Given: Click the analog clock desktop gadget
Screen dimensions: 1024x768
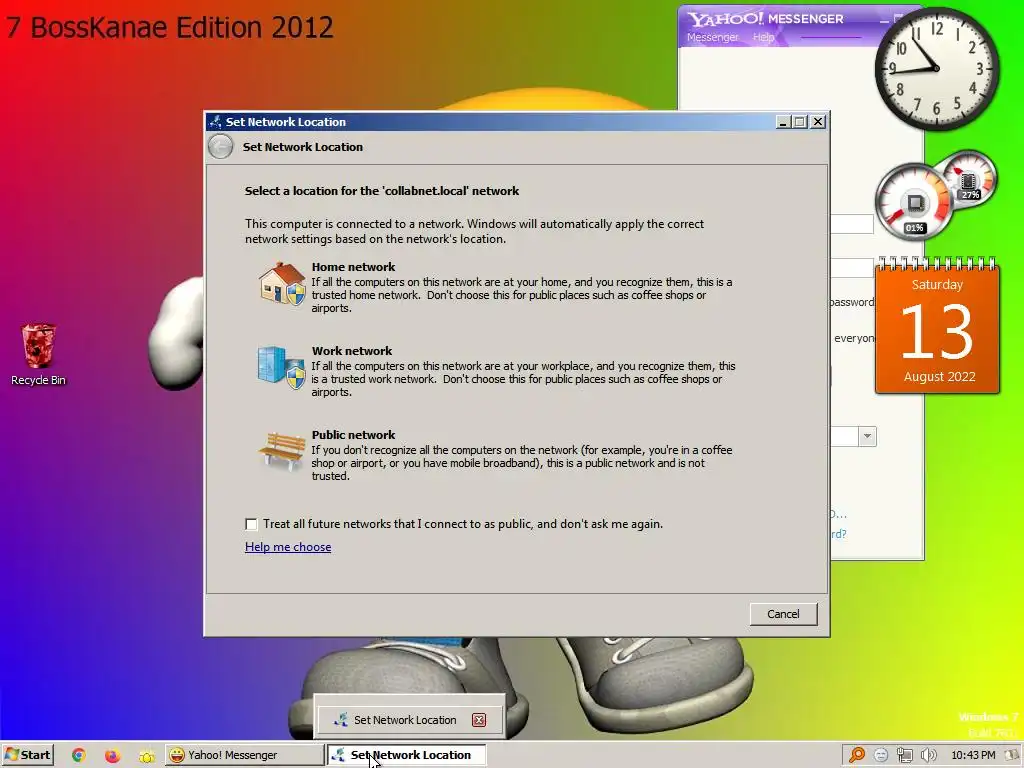Looking at the screenshot, I should 937,69.
